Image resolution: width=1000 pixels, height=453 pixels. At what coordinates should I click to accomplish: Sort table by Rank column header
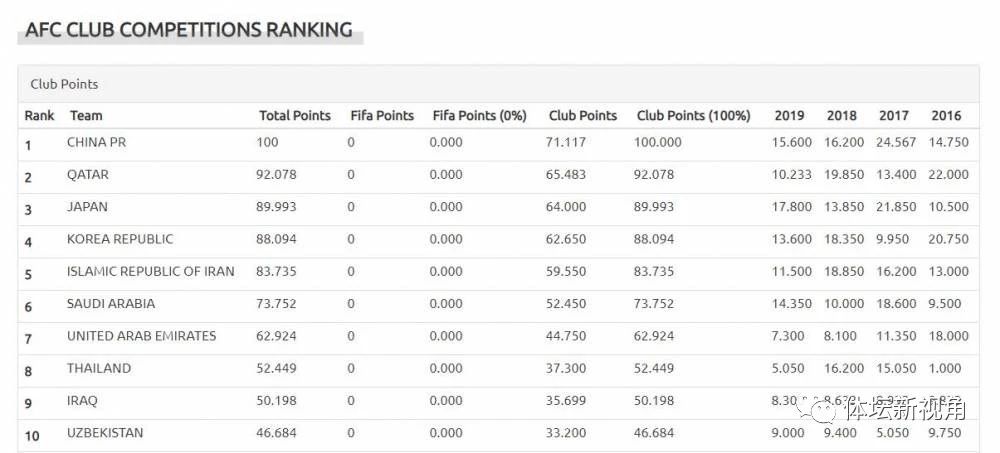click(x=39, y=115)
